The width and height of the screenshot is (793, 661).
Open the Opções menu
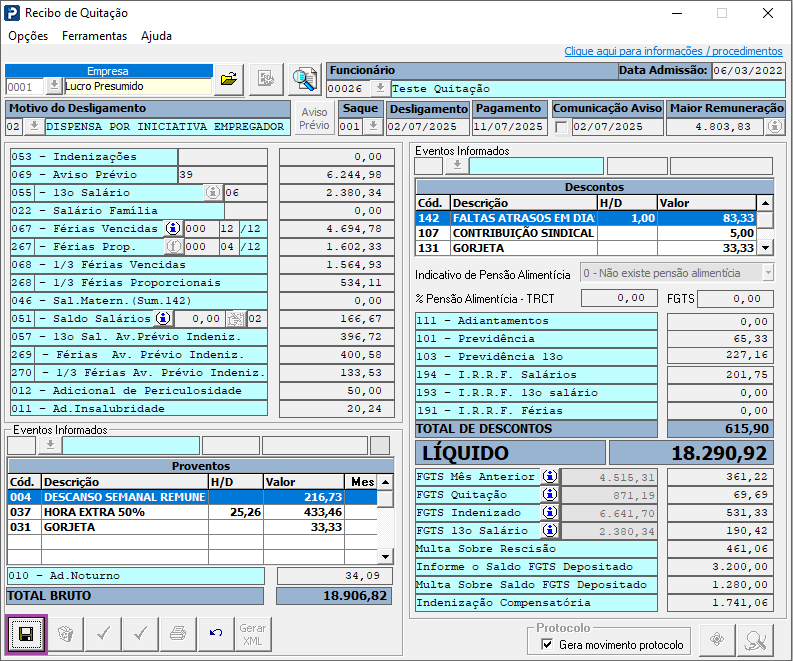28,36
